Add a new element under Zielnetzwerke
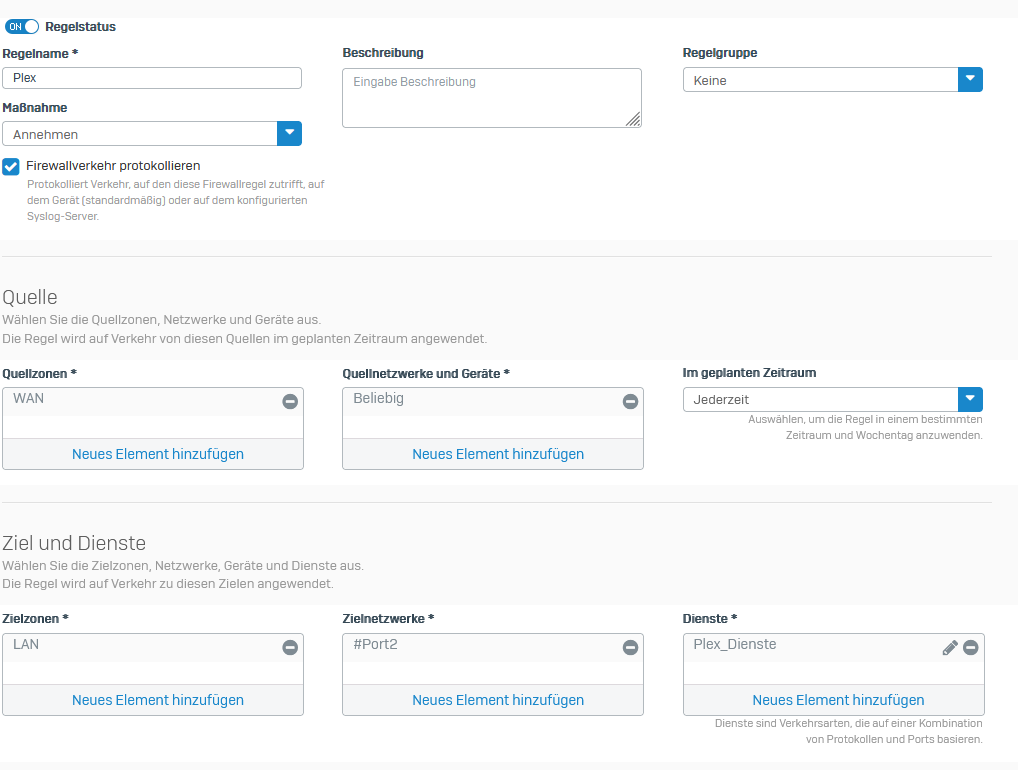This screenshot has height=770, width=1018. (498, 700)
